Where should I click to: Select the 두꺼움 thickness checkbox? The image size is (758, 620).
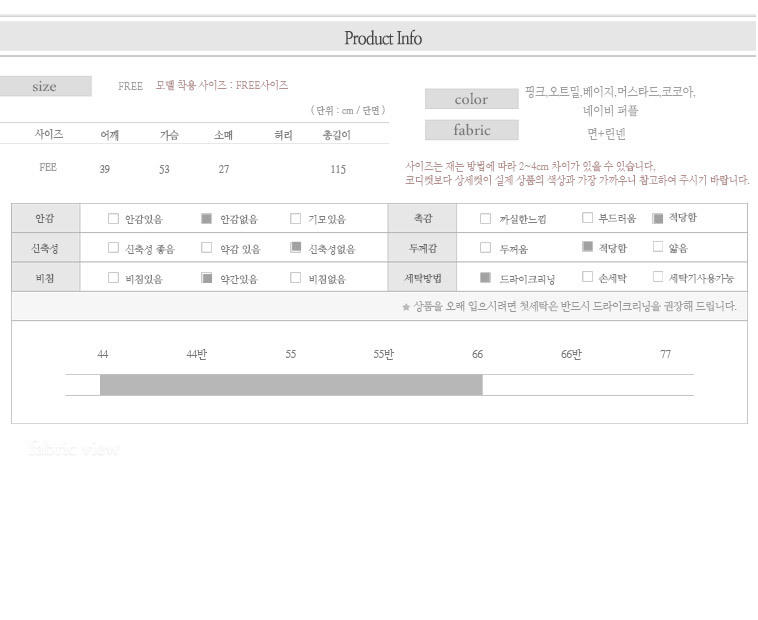click(x=486, y=247)
